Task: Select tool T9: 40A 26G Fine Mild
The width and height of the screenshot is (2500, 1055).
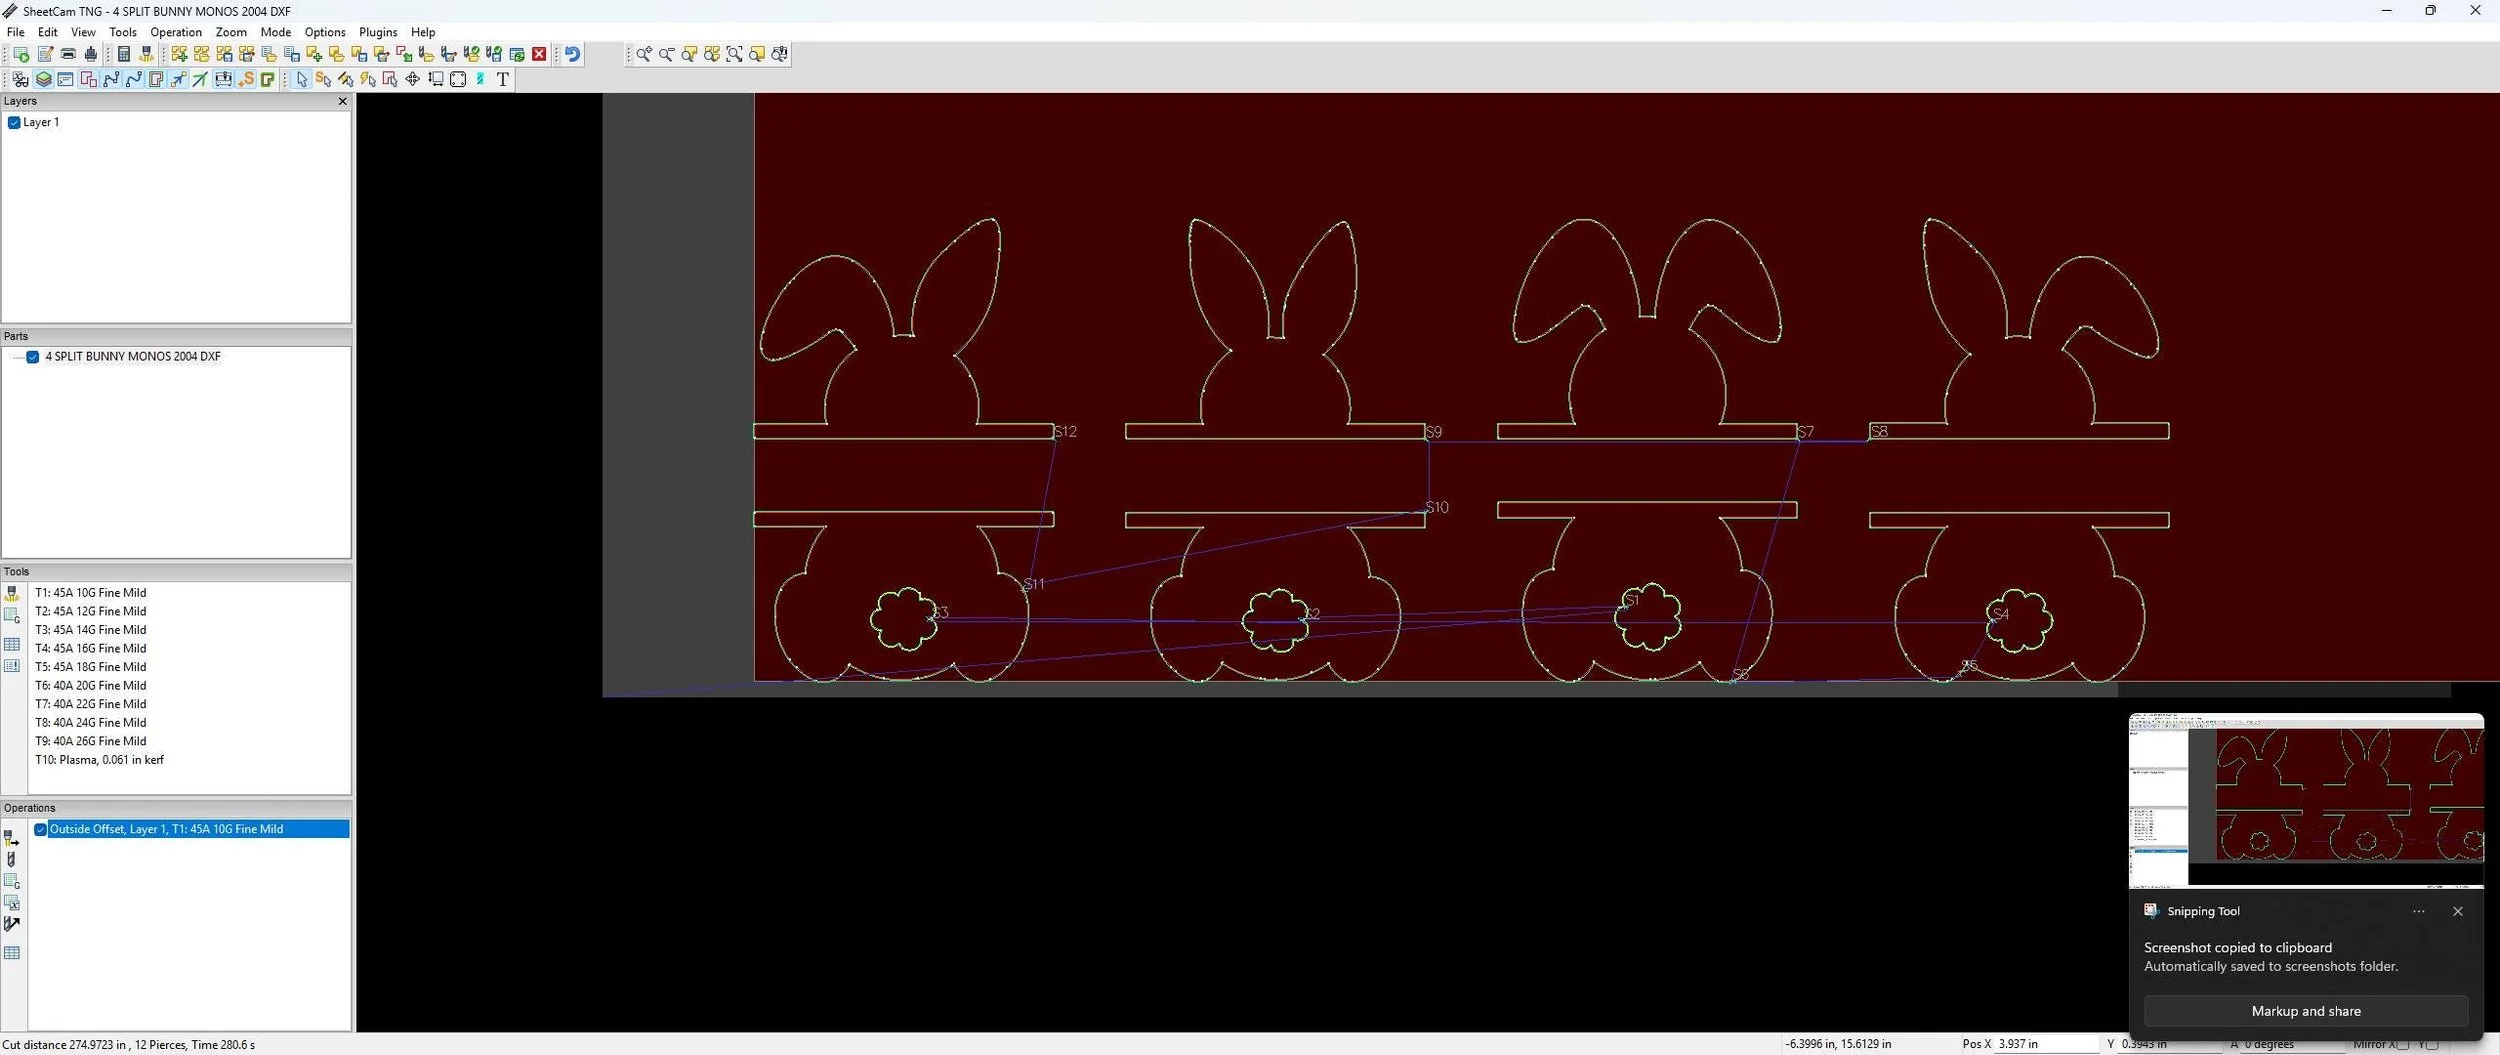Action: (91, 741)
